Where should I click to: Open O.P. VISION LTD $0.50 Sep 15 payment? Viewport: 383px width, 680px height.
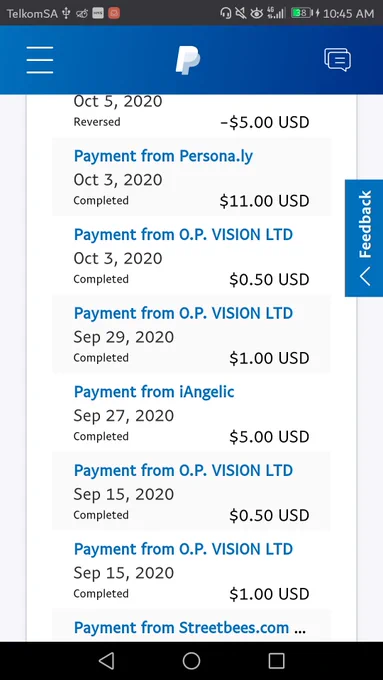(191, 492)
